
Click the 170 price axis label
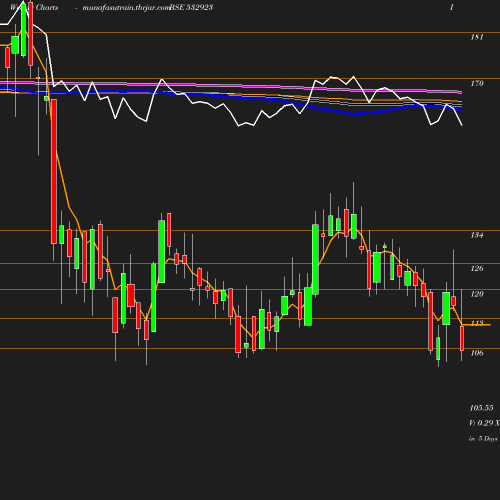point(477,83)
